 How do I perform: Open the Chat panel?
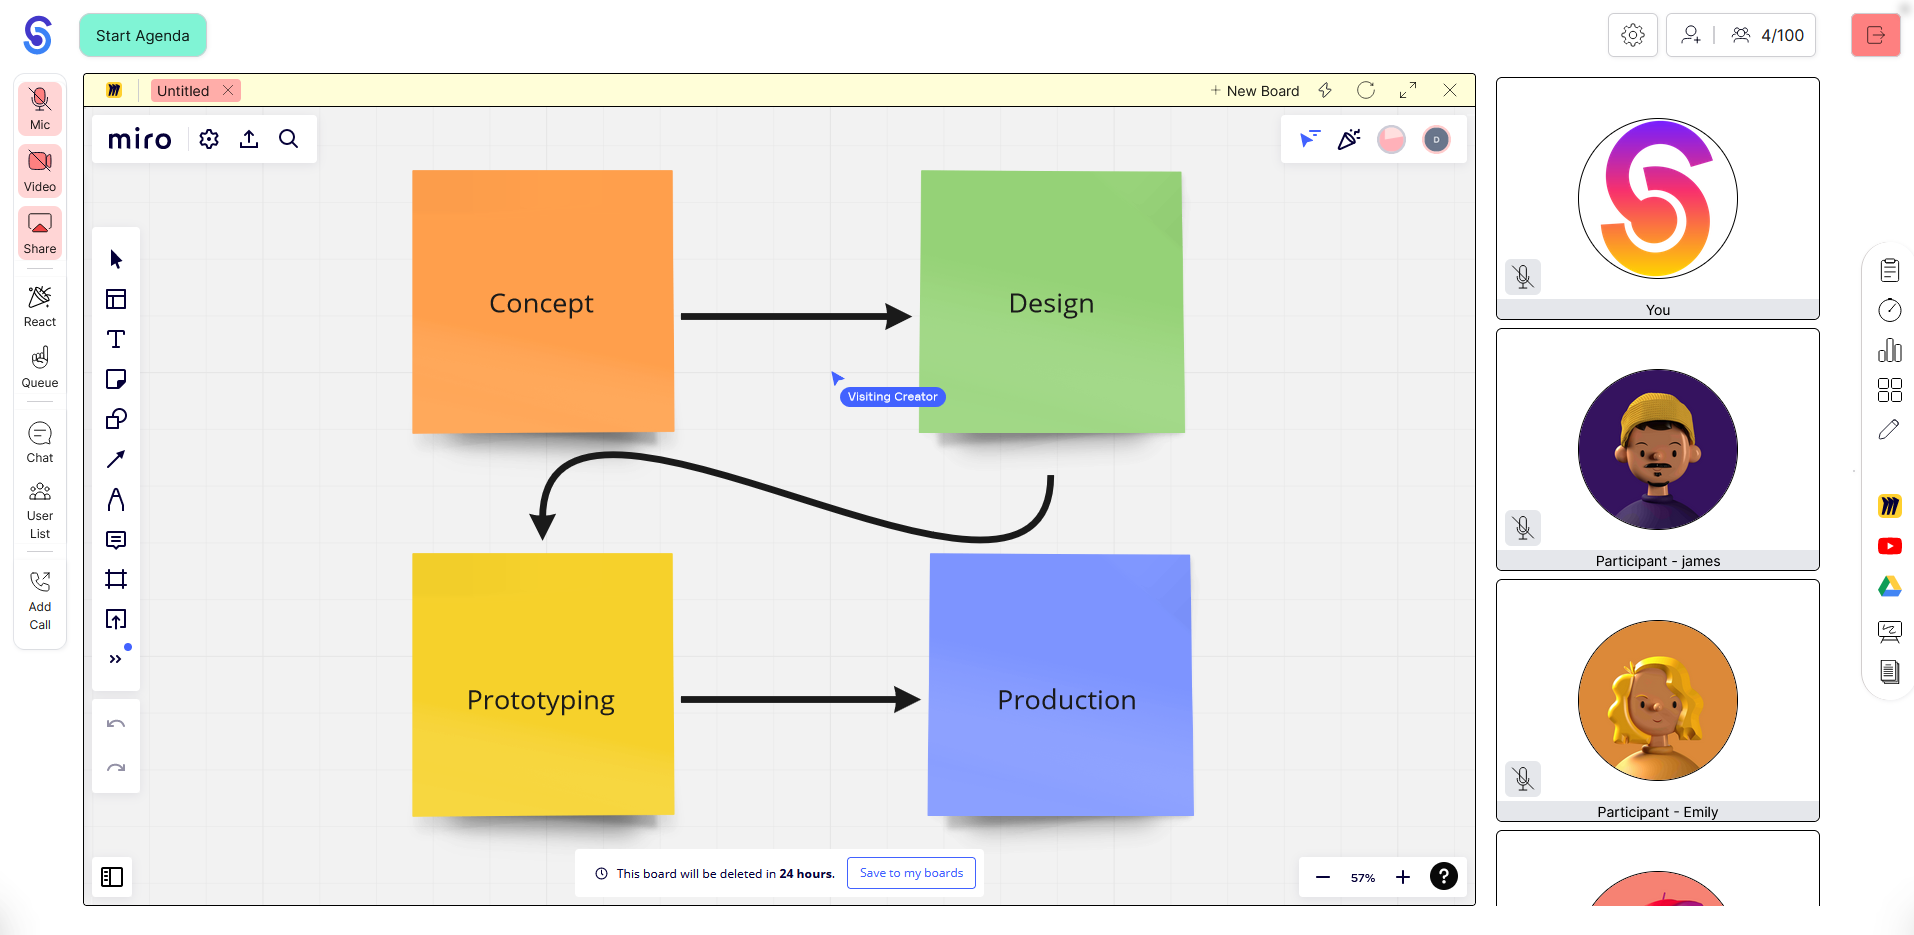[40, 442]
